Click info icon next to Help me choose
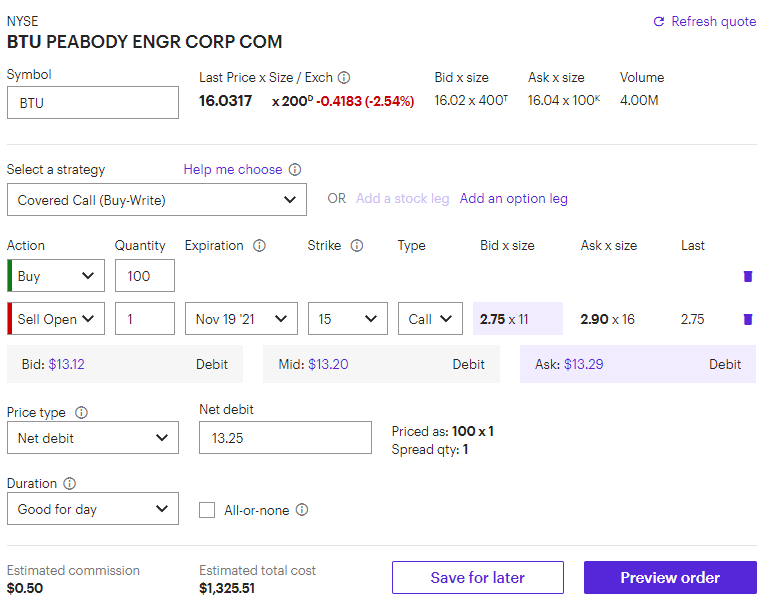Image resolution: width=760 pixels, height=610 pixels. [295, 170]
